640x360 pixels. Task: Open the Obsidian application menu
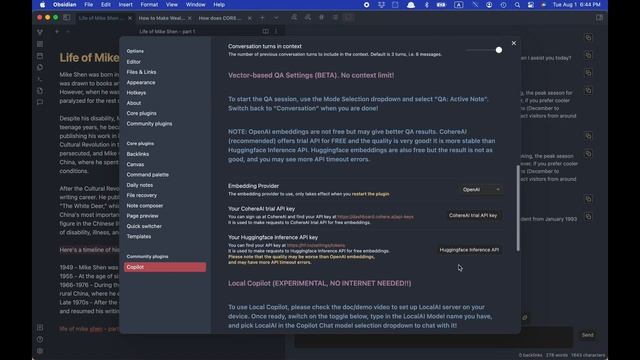pyautogui.click(x=64, y=4)
